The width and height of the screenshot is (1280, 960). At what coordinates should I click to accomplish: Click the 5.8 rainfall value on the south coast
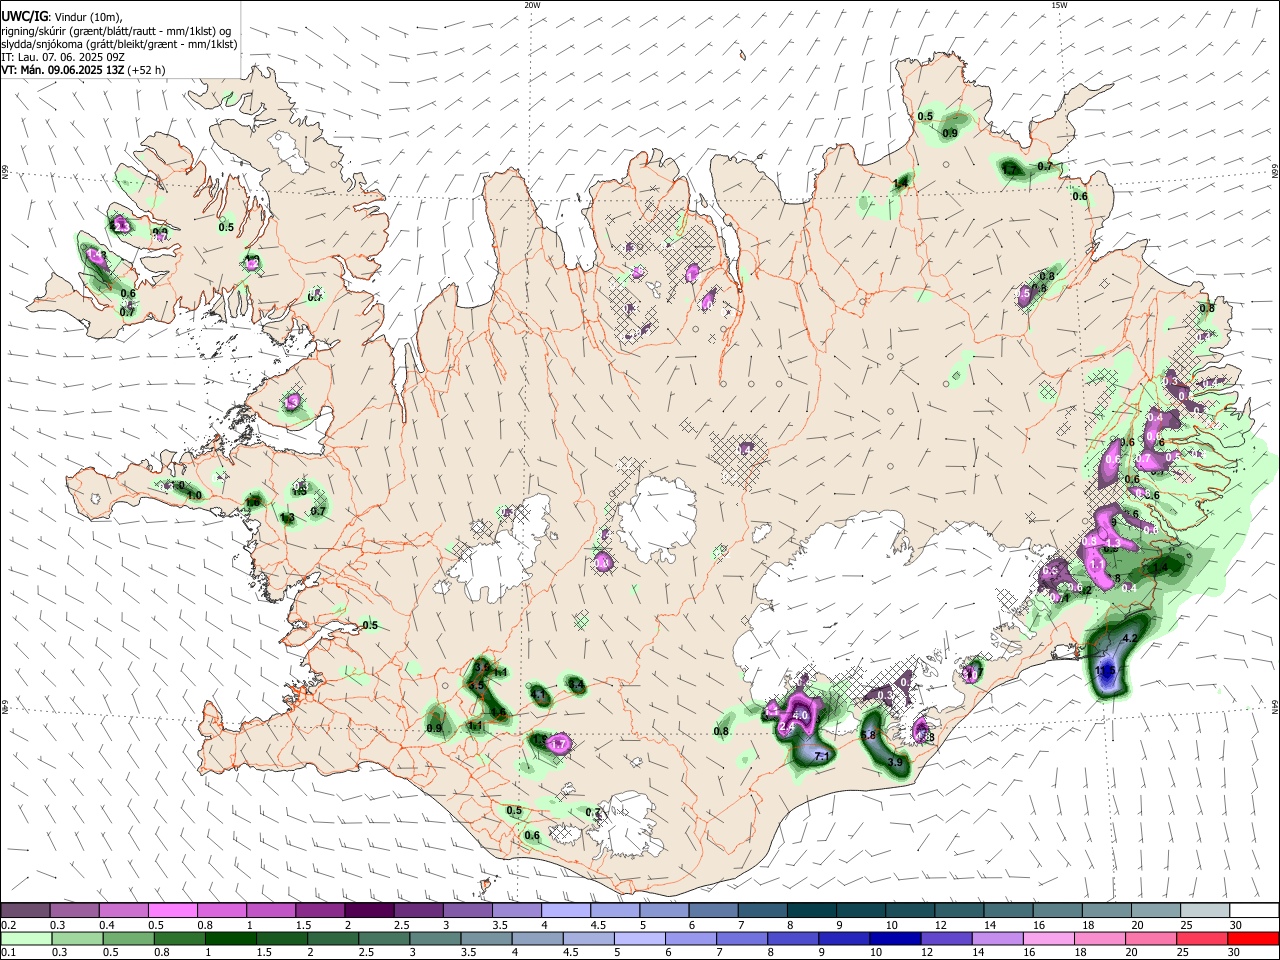868,735
